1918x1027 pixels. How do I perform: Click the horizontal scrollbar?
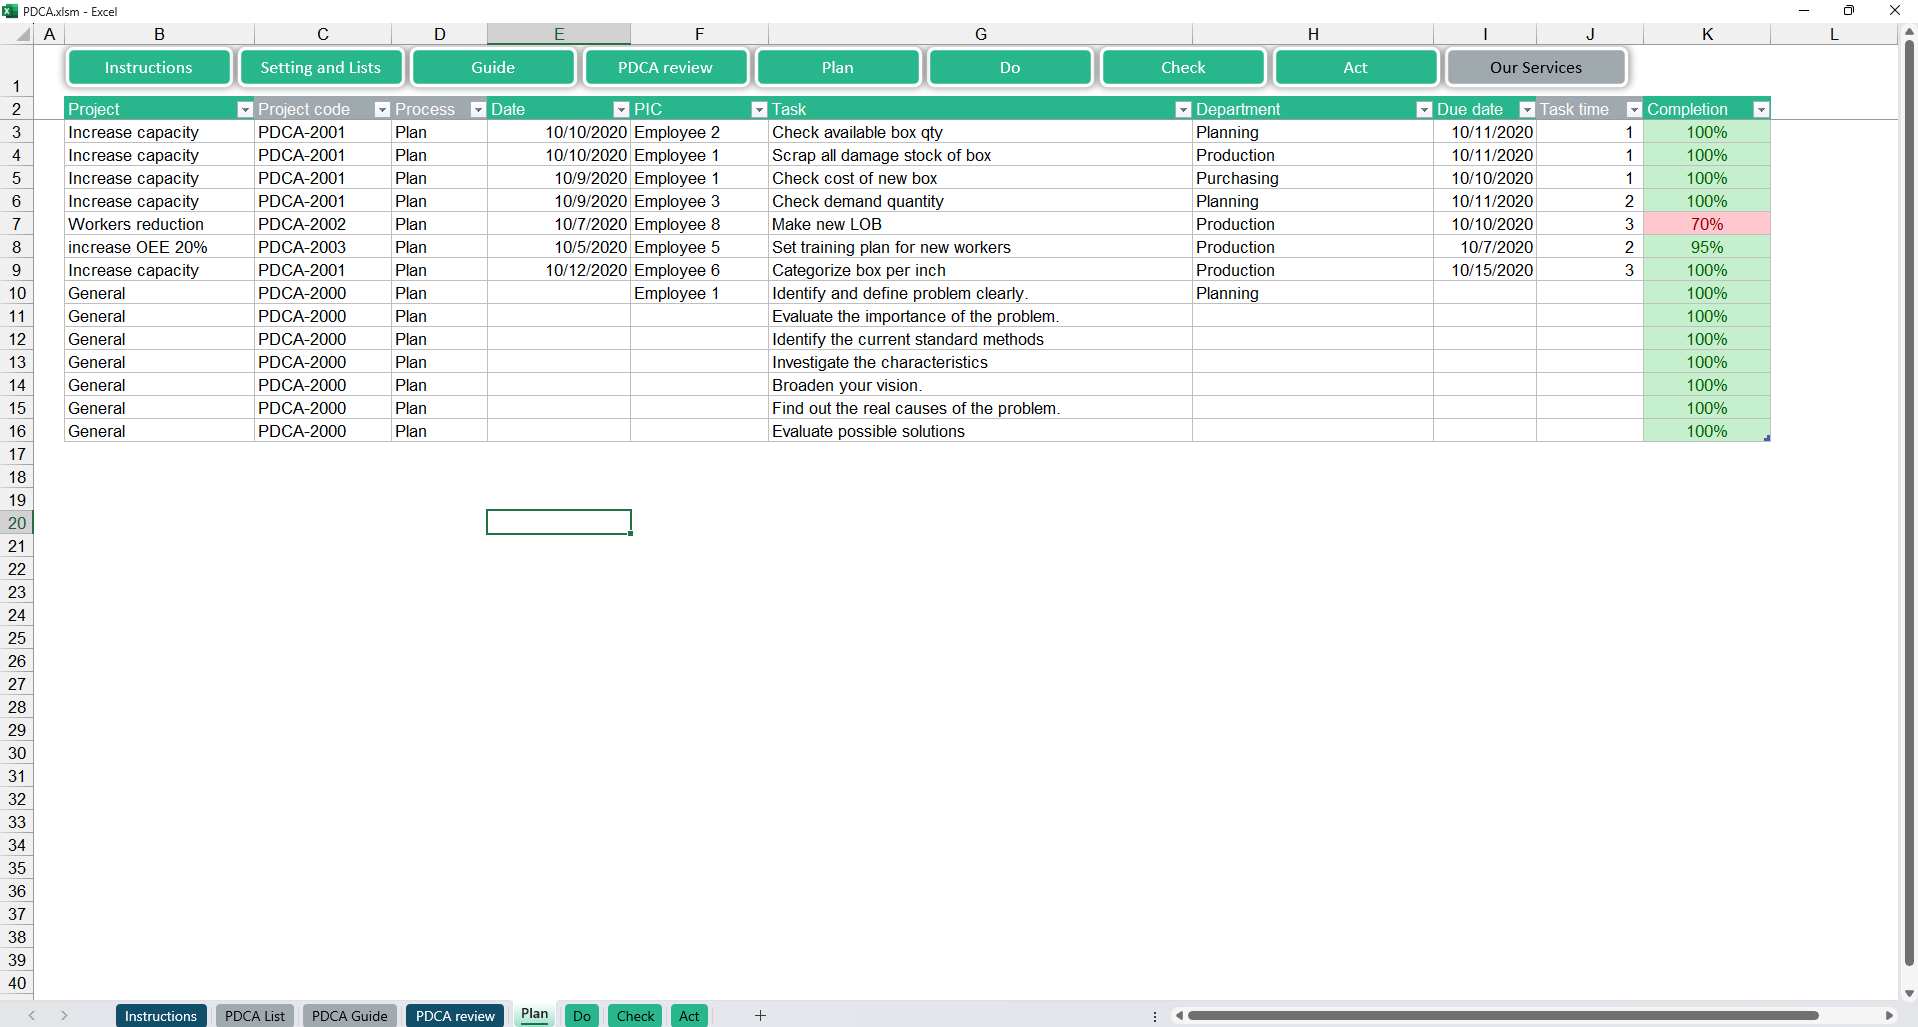1500,1015
